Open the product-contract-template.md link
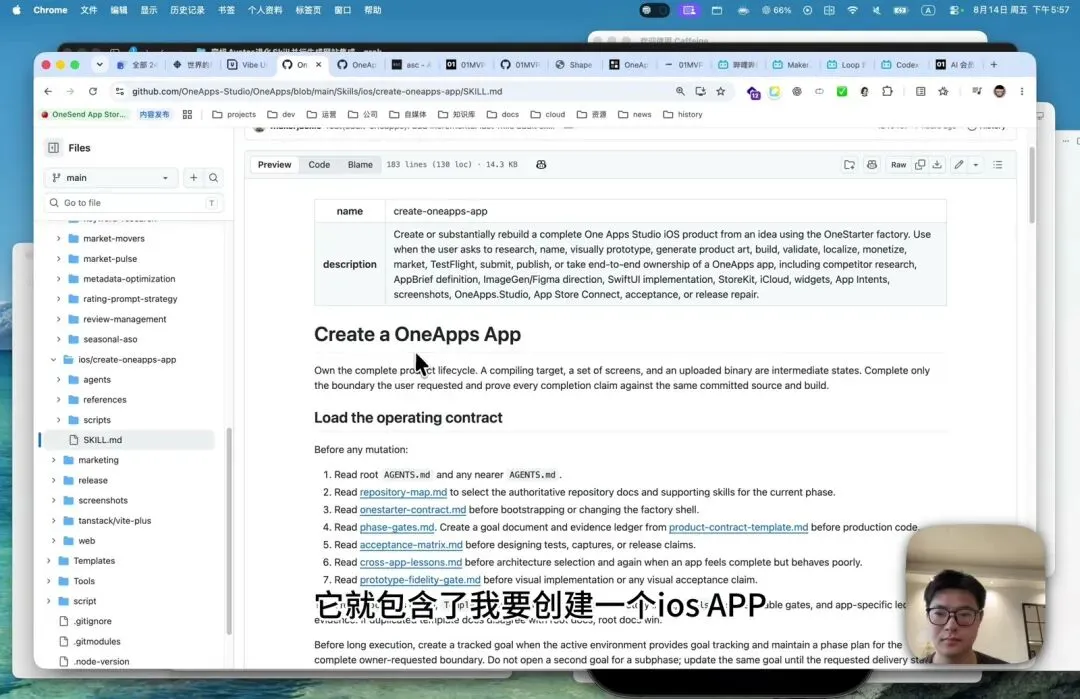Viewport: 1080px width, 699px height. tap(738, 527)
